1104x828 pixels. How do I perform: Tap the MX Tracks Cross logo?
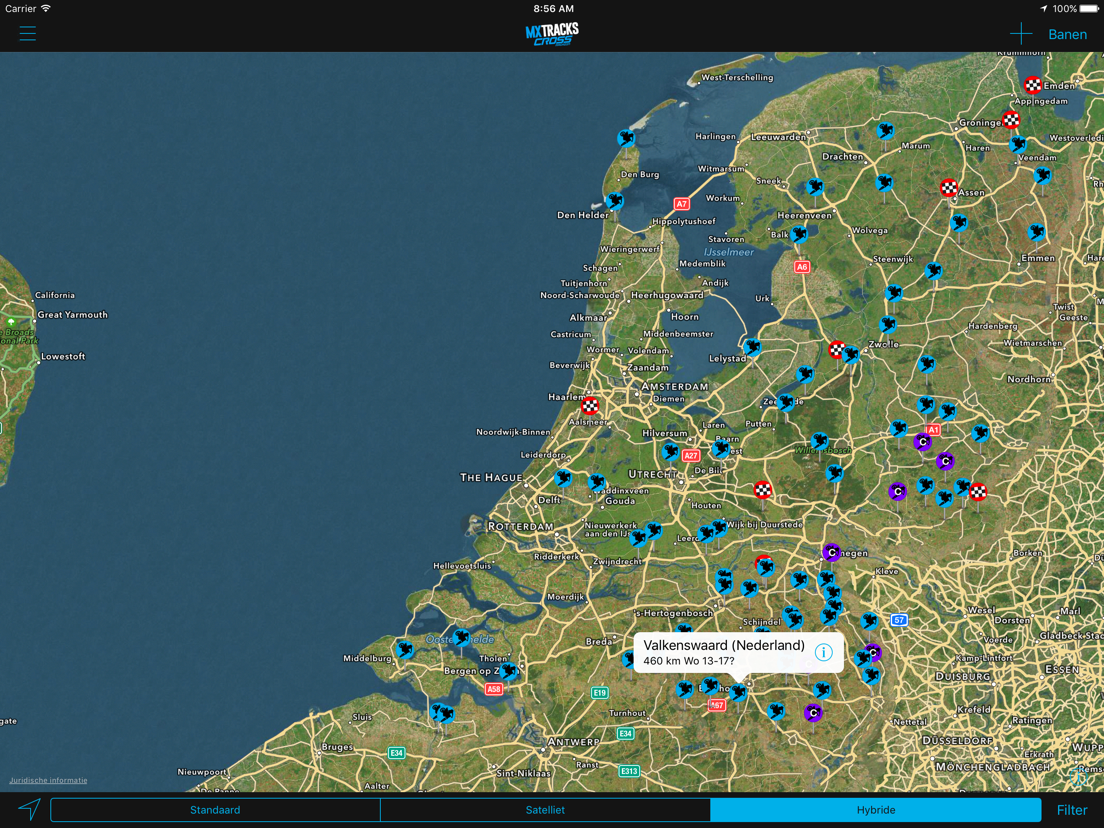click(x=552, y=34)
